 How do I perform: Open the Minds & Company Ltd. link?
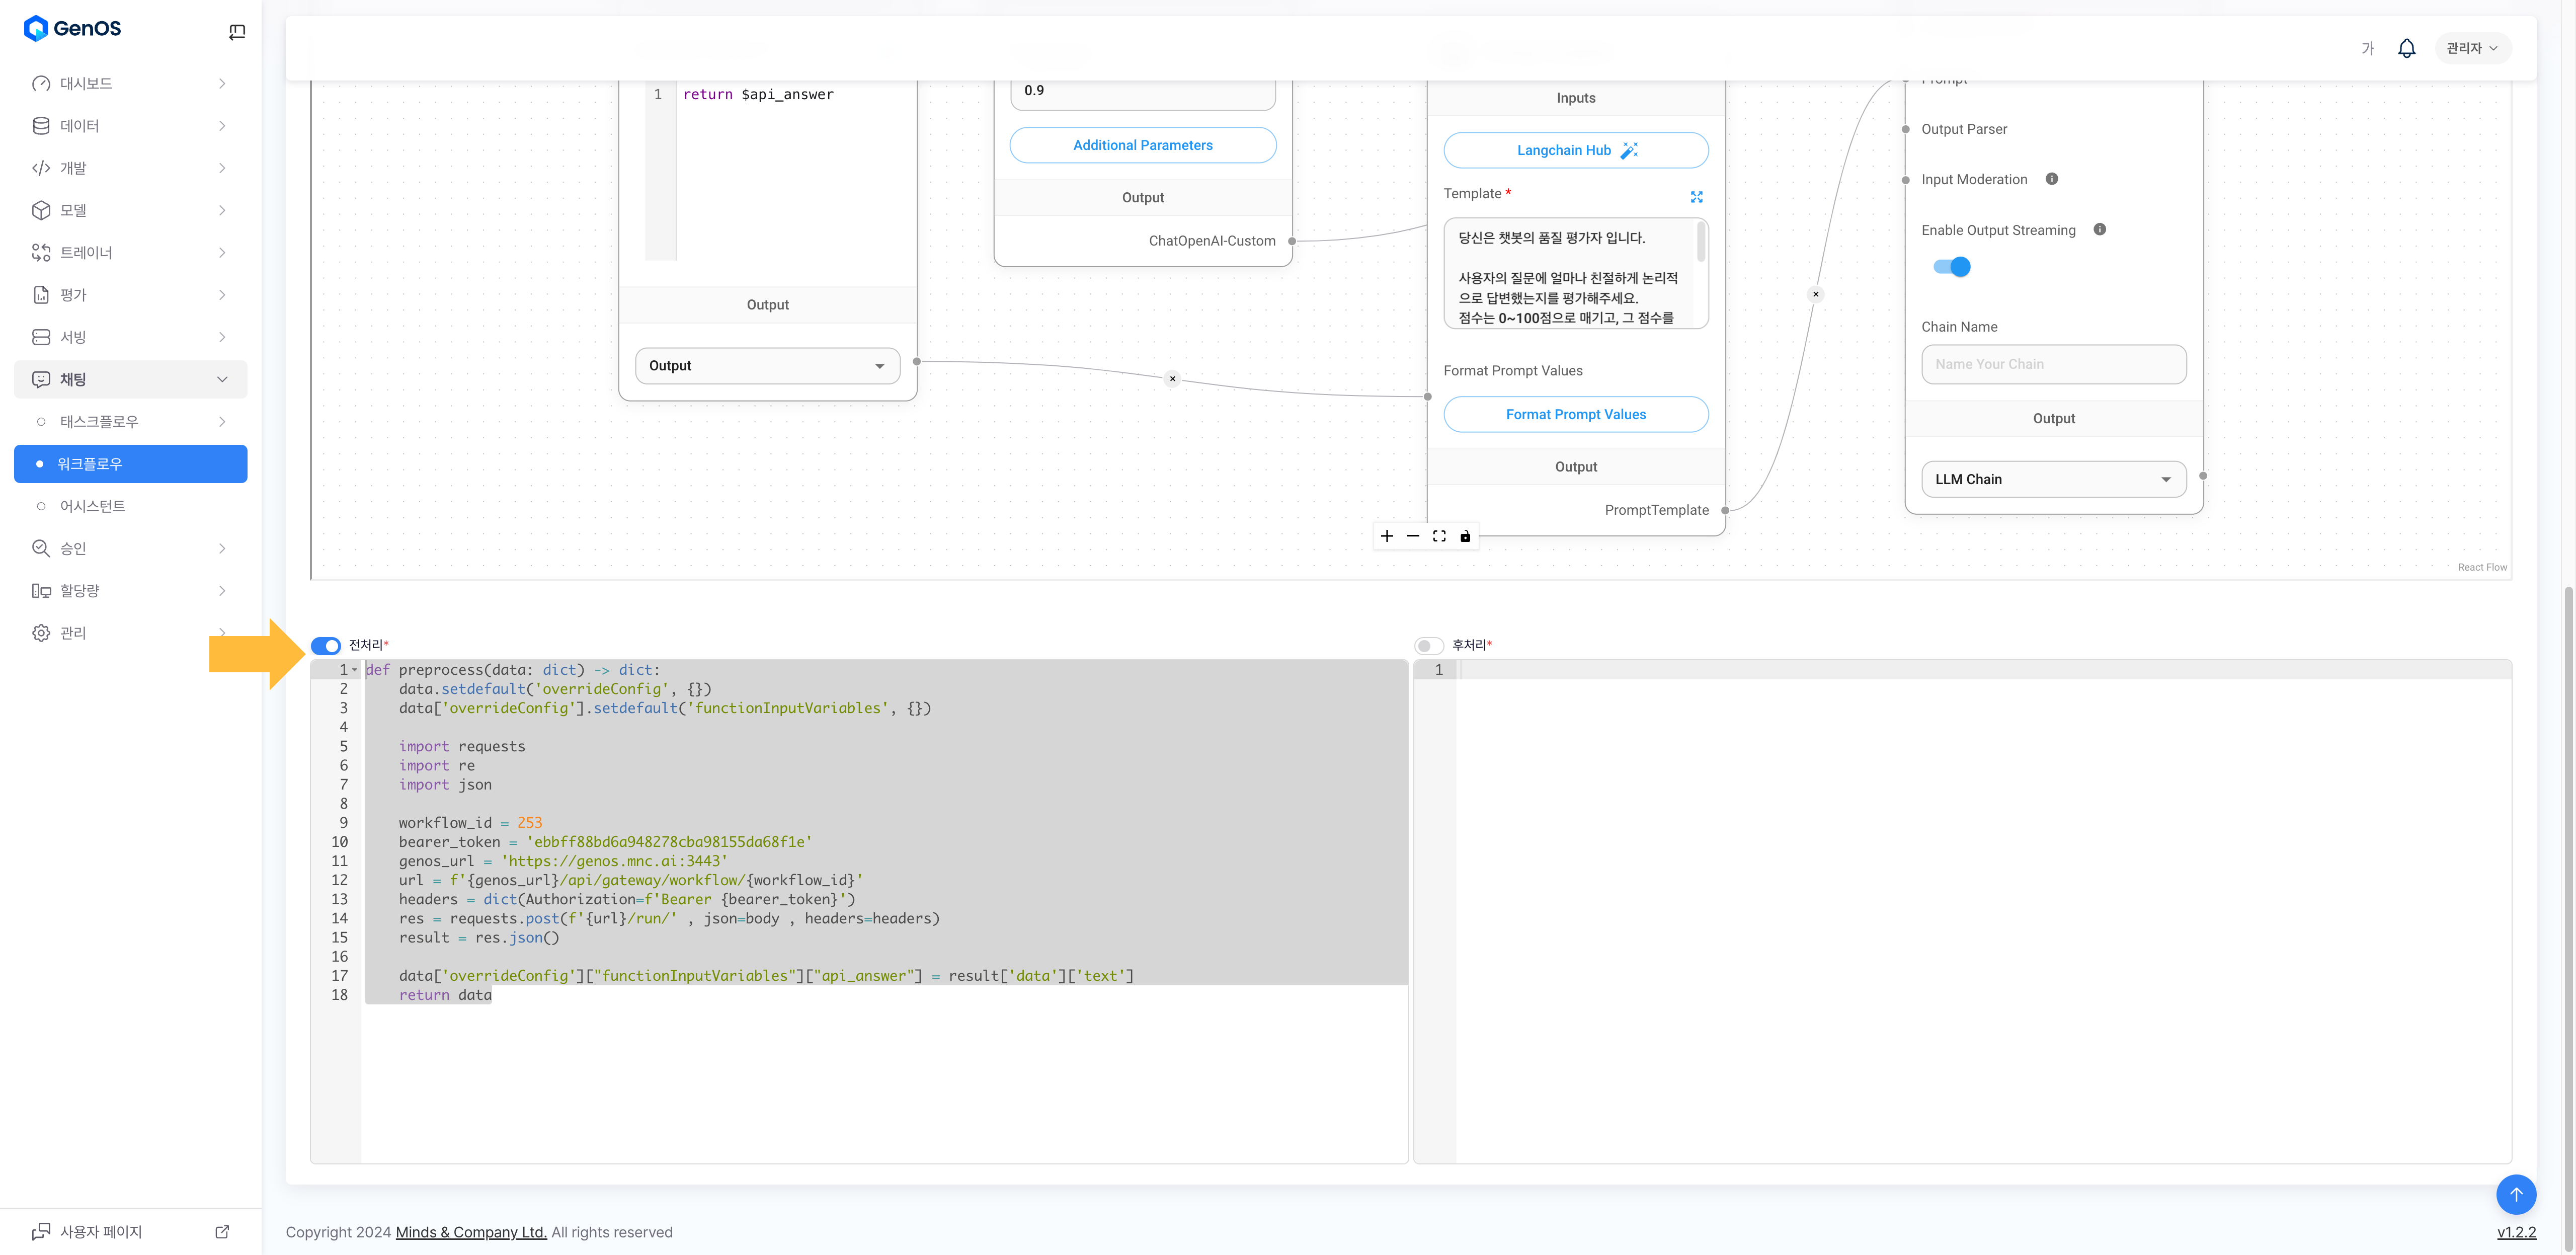(x=471, y=1232)
